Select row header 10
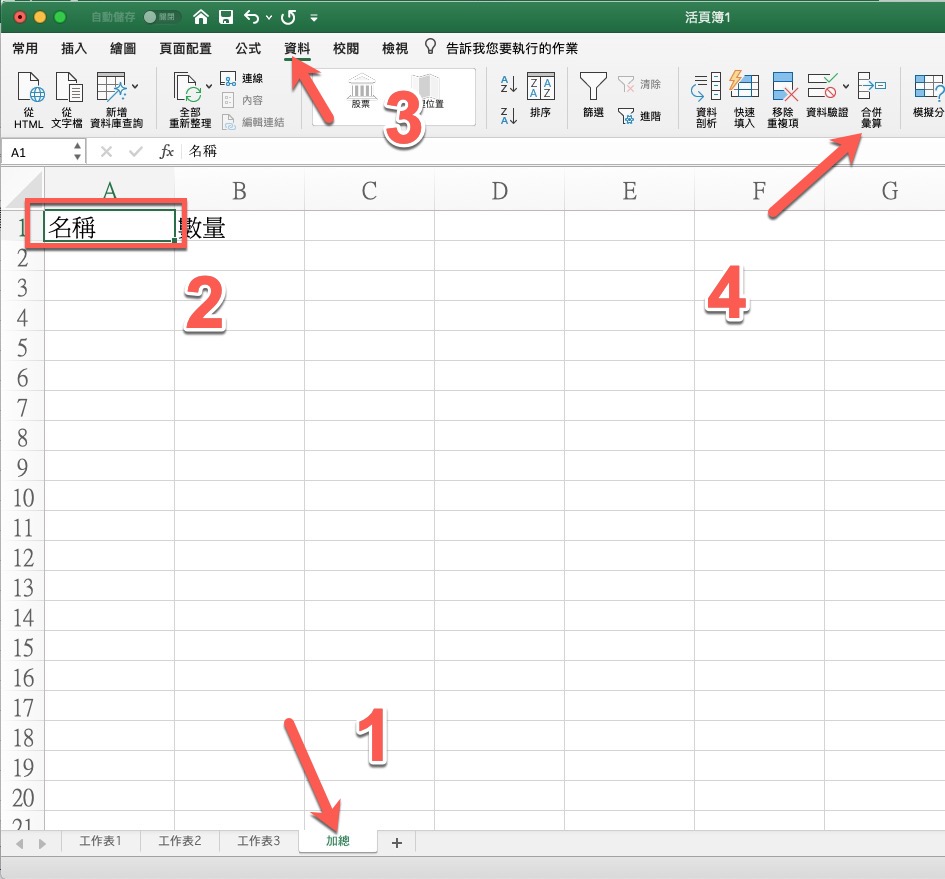 (23, 497)
